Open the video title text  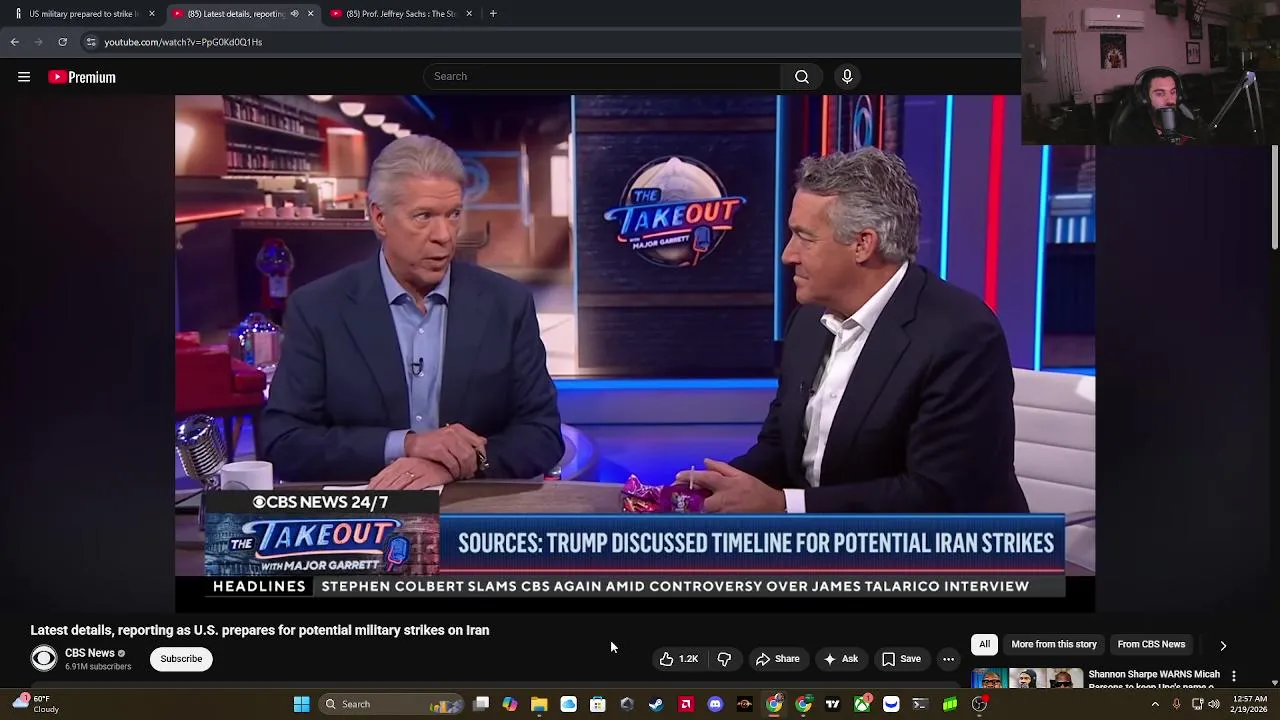pyautogui.click(x=260, y=630)
